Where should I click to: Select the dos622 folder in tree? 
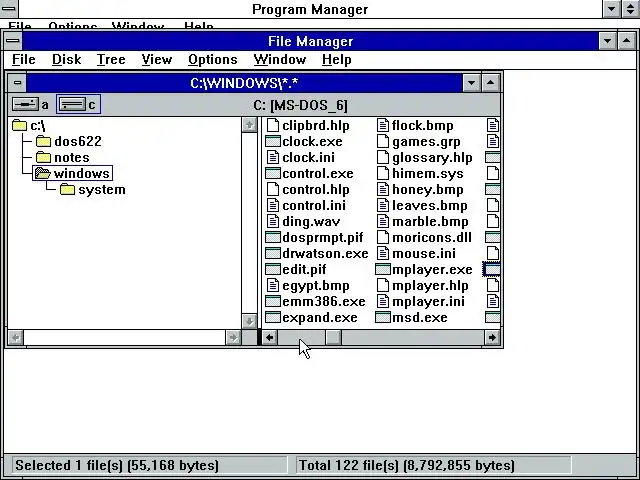[x=78, y=141]
